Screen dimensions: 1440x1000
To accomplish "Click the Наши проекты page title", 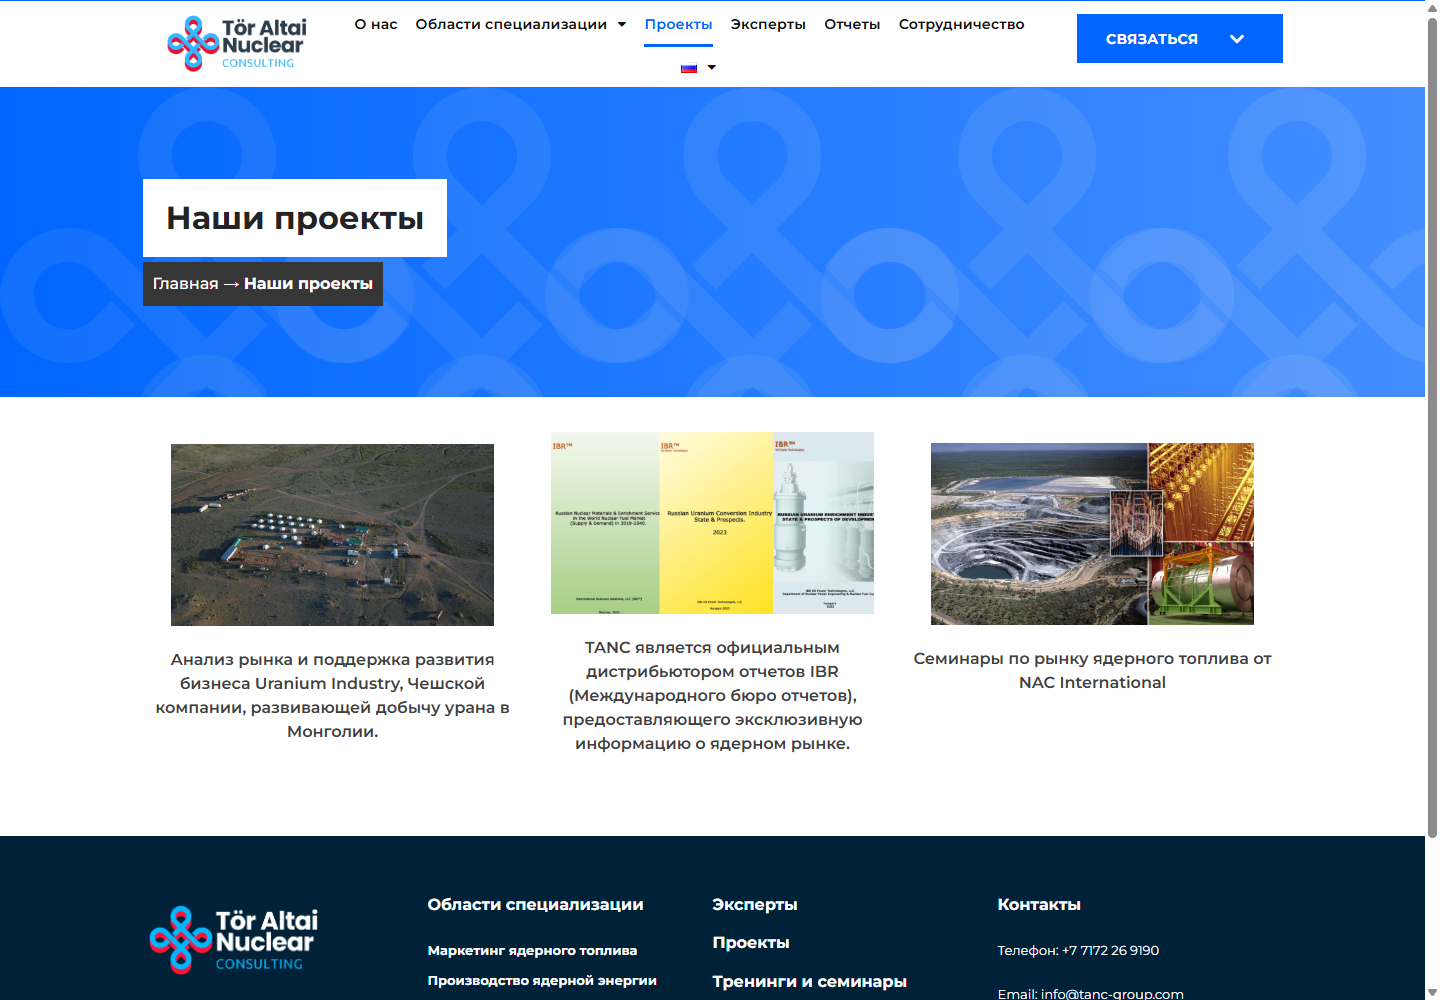I will (295, 218).
